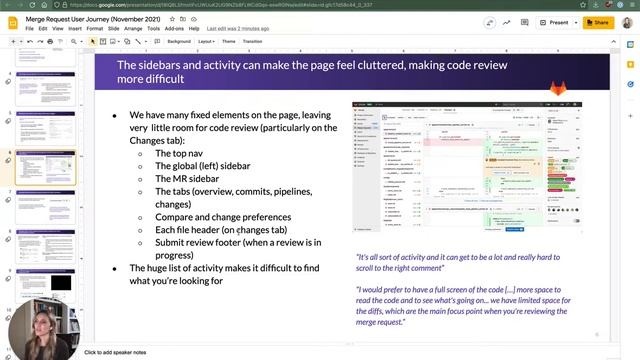Bookmark this page with the browser star
640x360 pixels.
(x=583, y=5)
